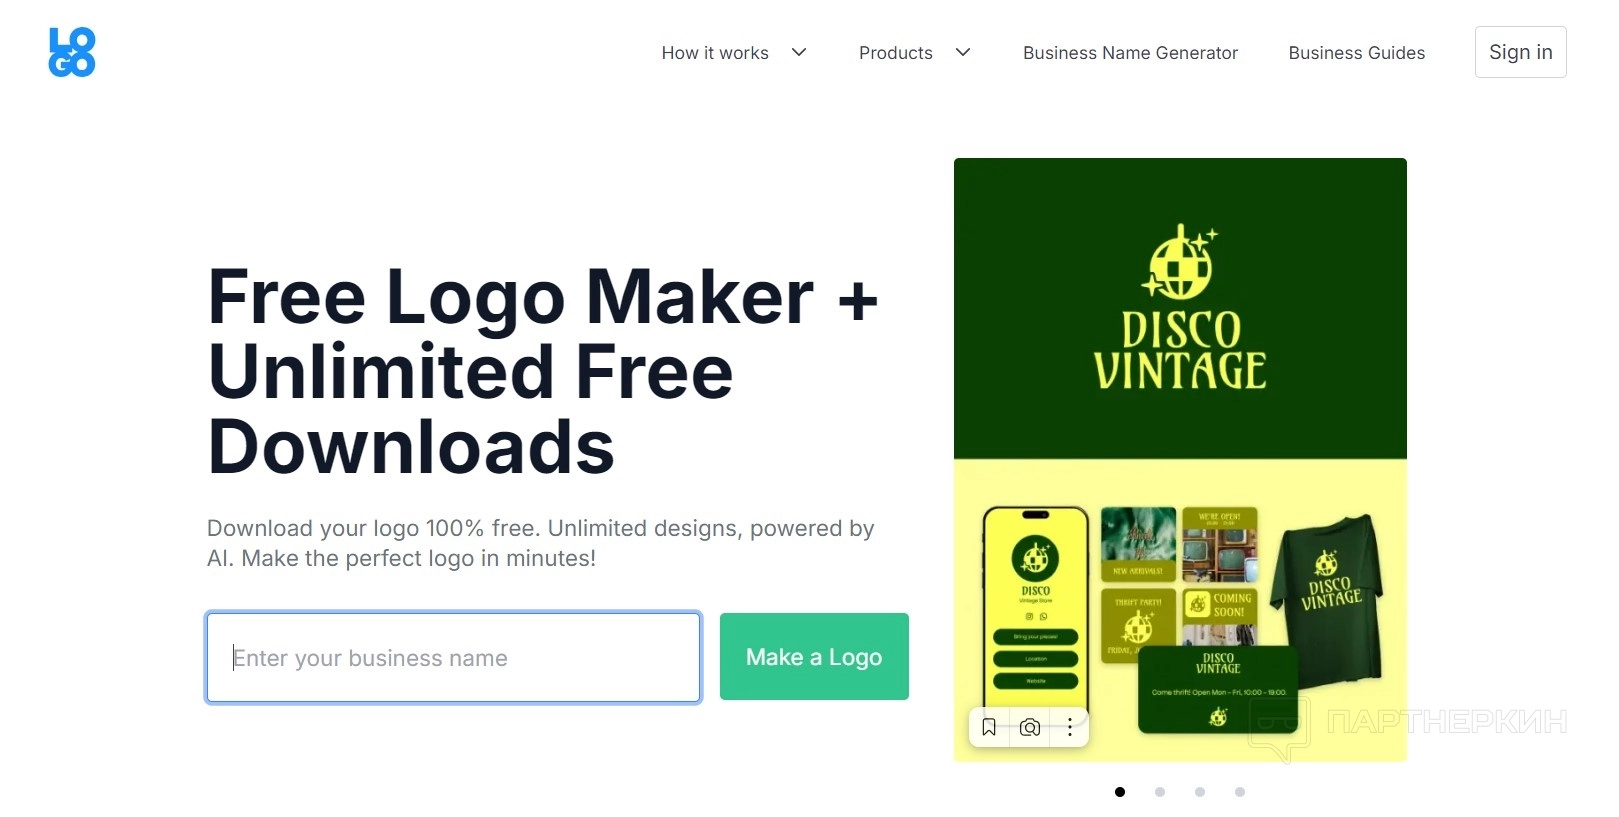Viewport: 1619px width, 817px height.
Task: Open the Products menu
Action: [896, 53]
